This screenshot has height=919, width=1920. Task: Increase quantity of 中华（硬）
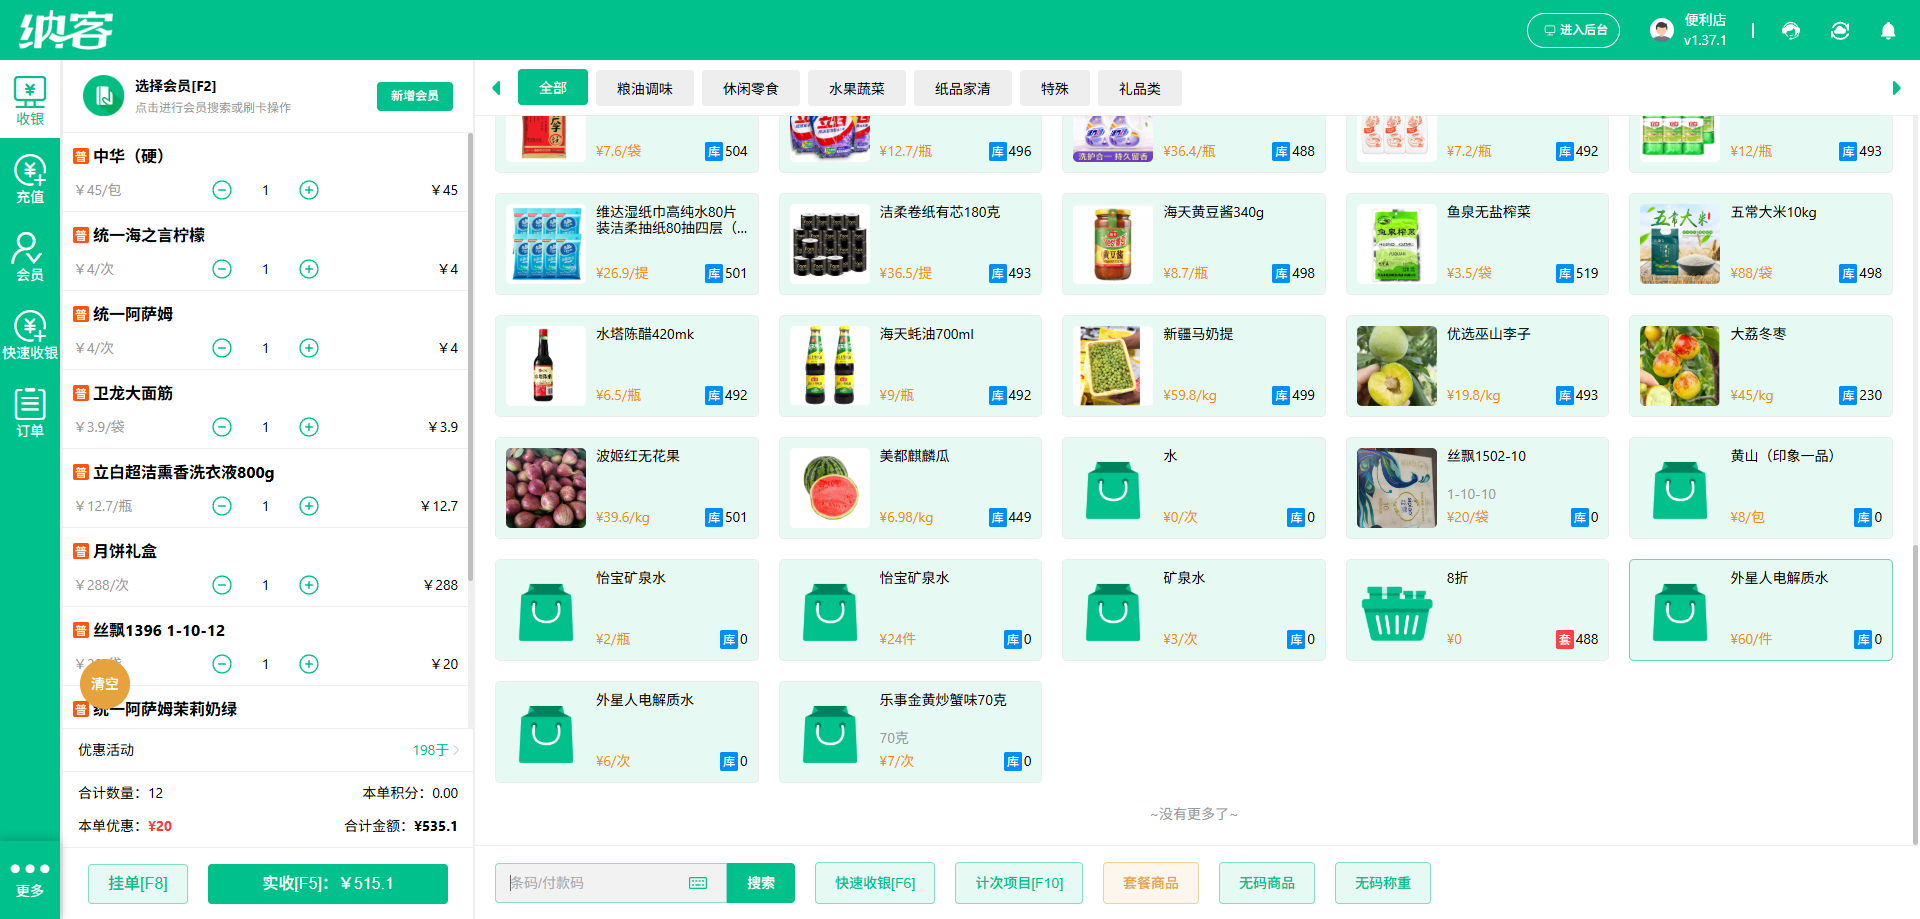pyautogui.click(x=309, y=190)
